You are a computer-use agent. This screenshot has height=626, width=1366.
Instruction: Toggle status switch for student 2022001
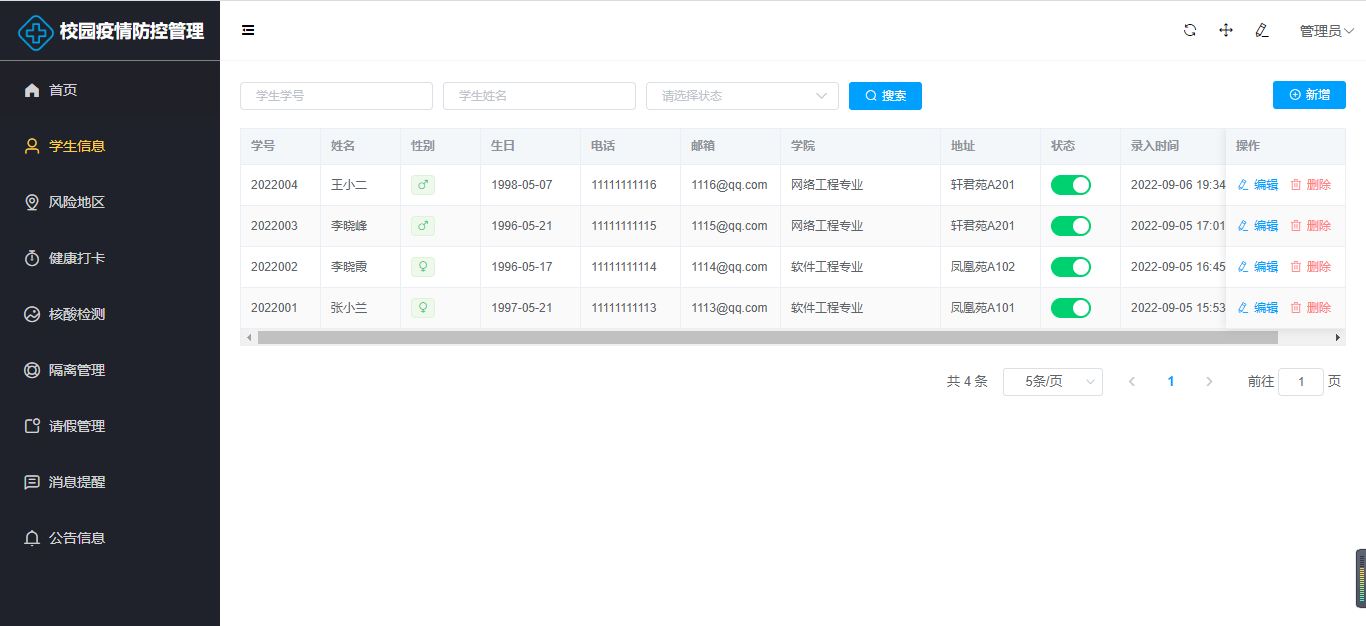coord(1070,308)
